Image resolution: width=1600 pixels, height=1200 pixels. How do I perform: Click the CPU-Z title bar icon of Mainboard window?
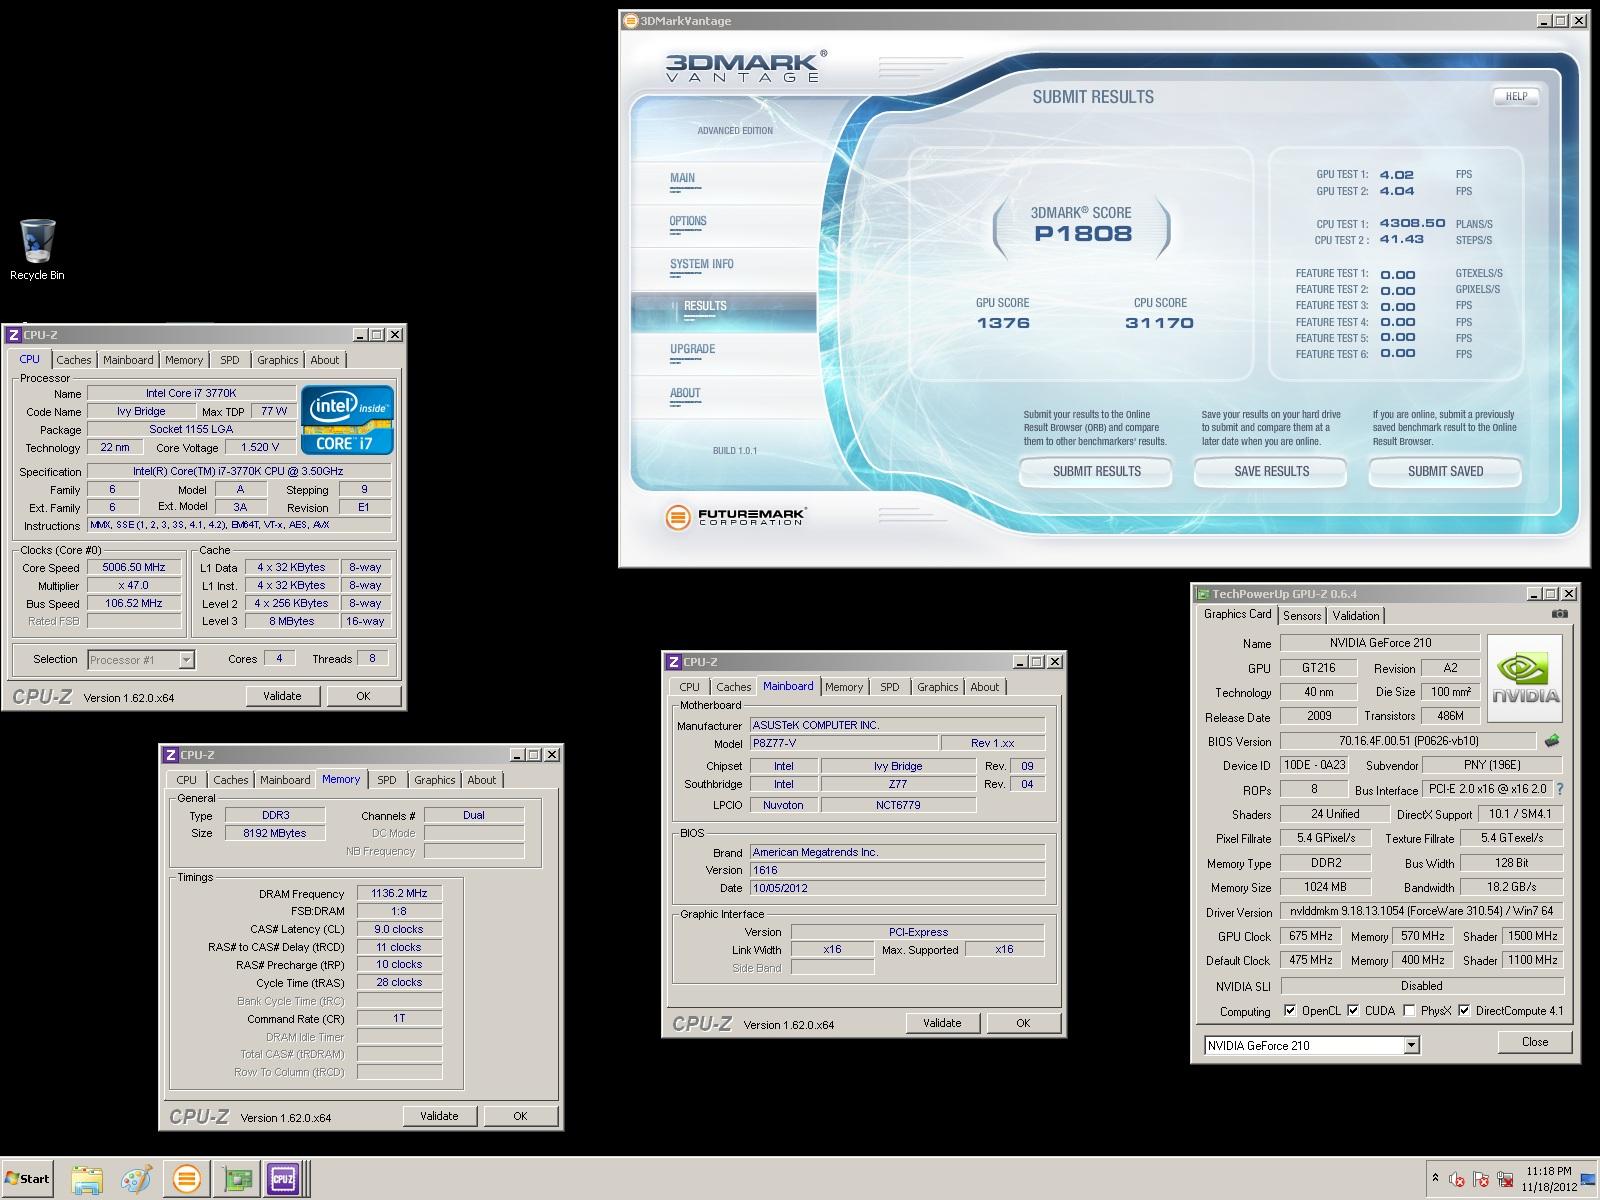coord(674,662)
